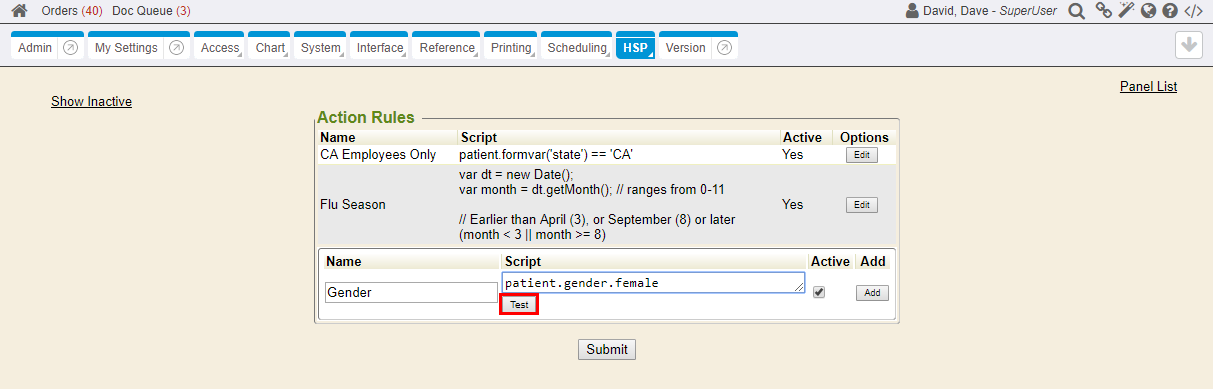This screenshot has width=1213, height=389.
Task: Expand the Chart dropdown tab
Action: [x=271, y=46]
